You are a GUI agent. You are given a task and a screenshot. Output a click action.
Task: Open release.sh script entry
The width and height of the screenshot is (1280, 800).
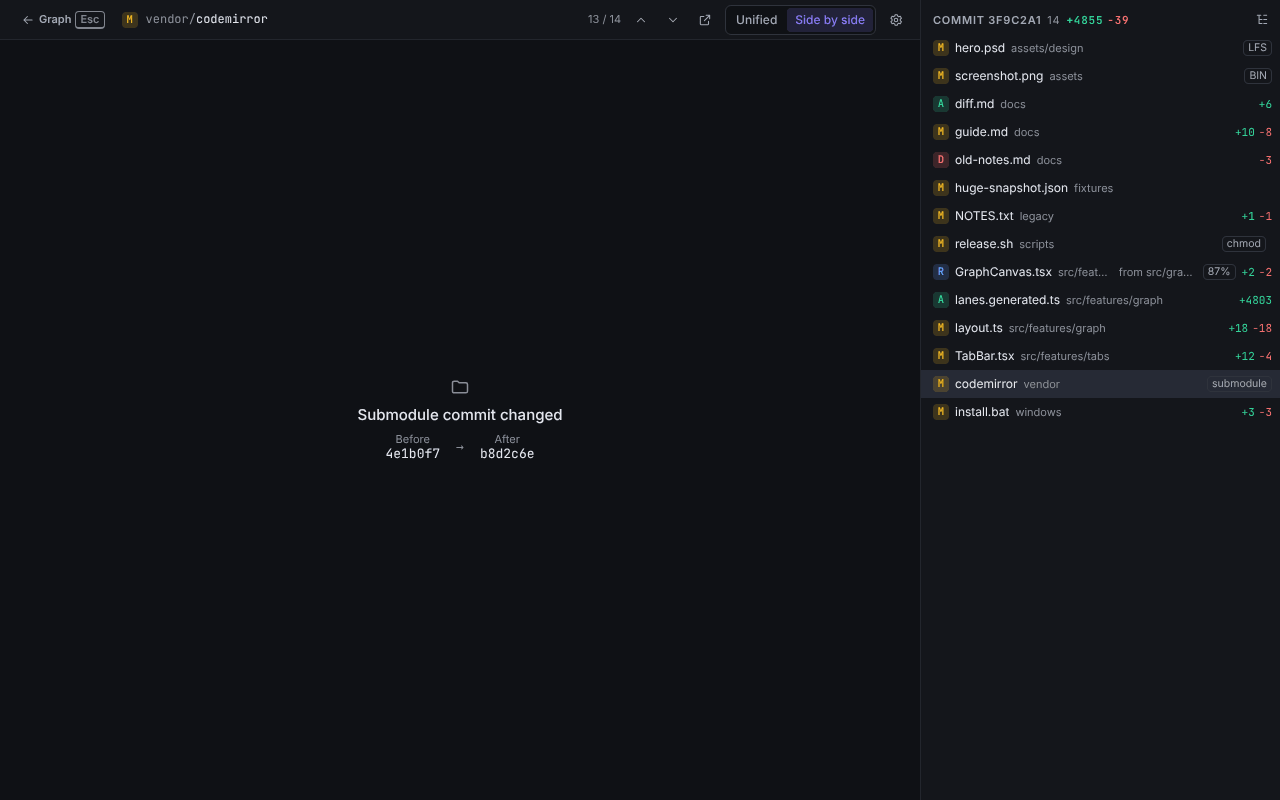[1100, 244]
